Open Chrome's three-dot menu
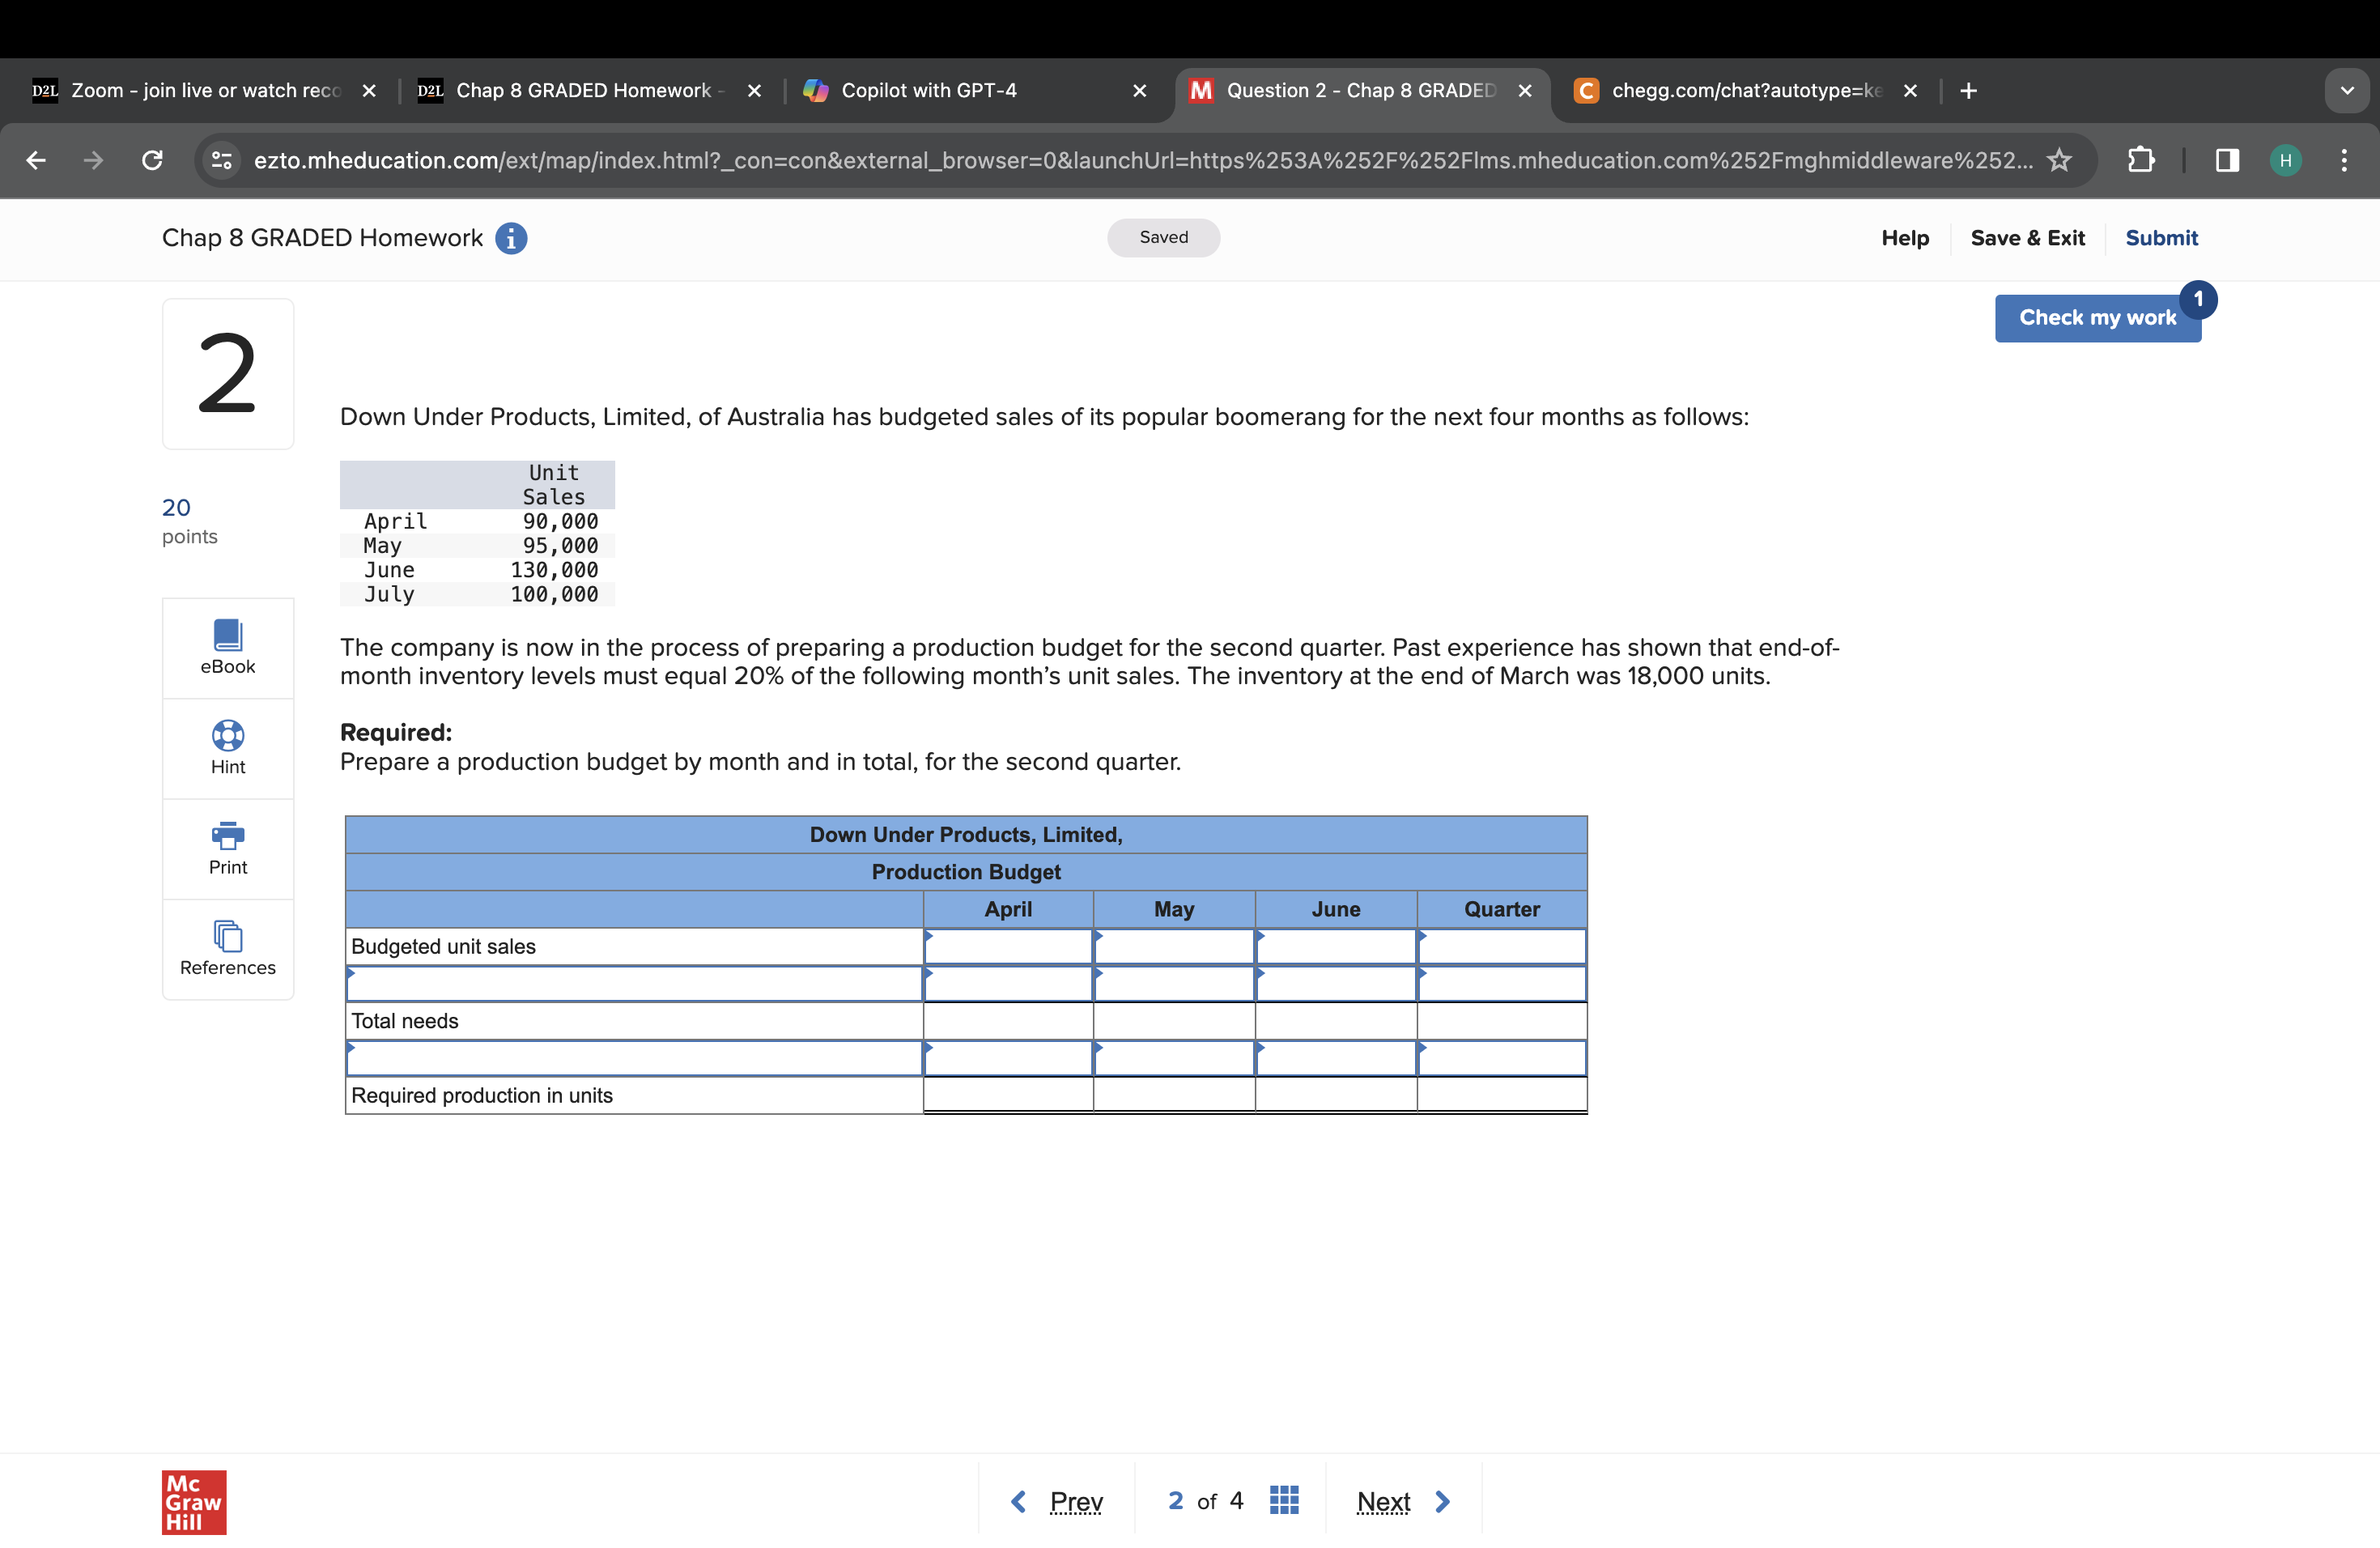 2344,160
